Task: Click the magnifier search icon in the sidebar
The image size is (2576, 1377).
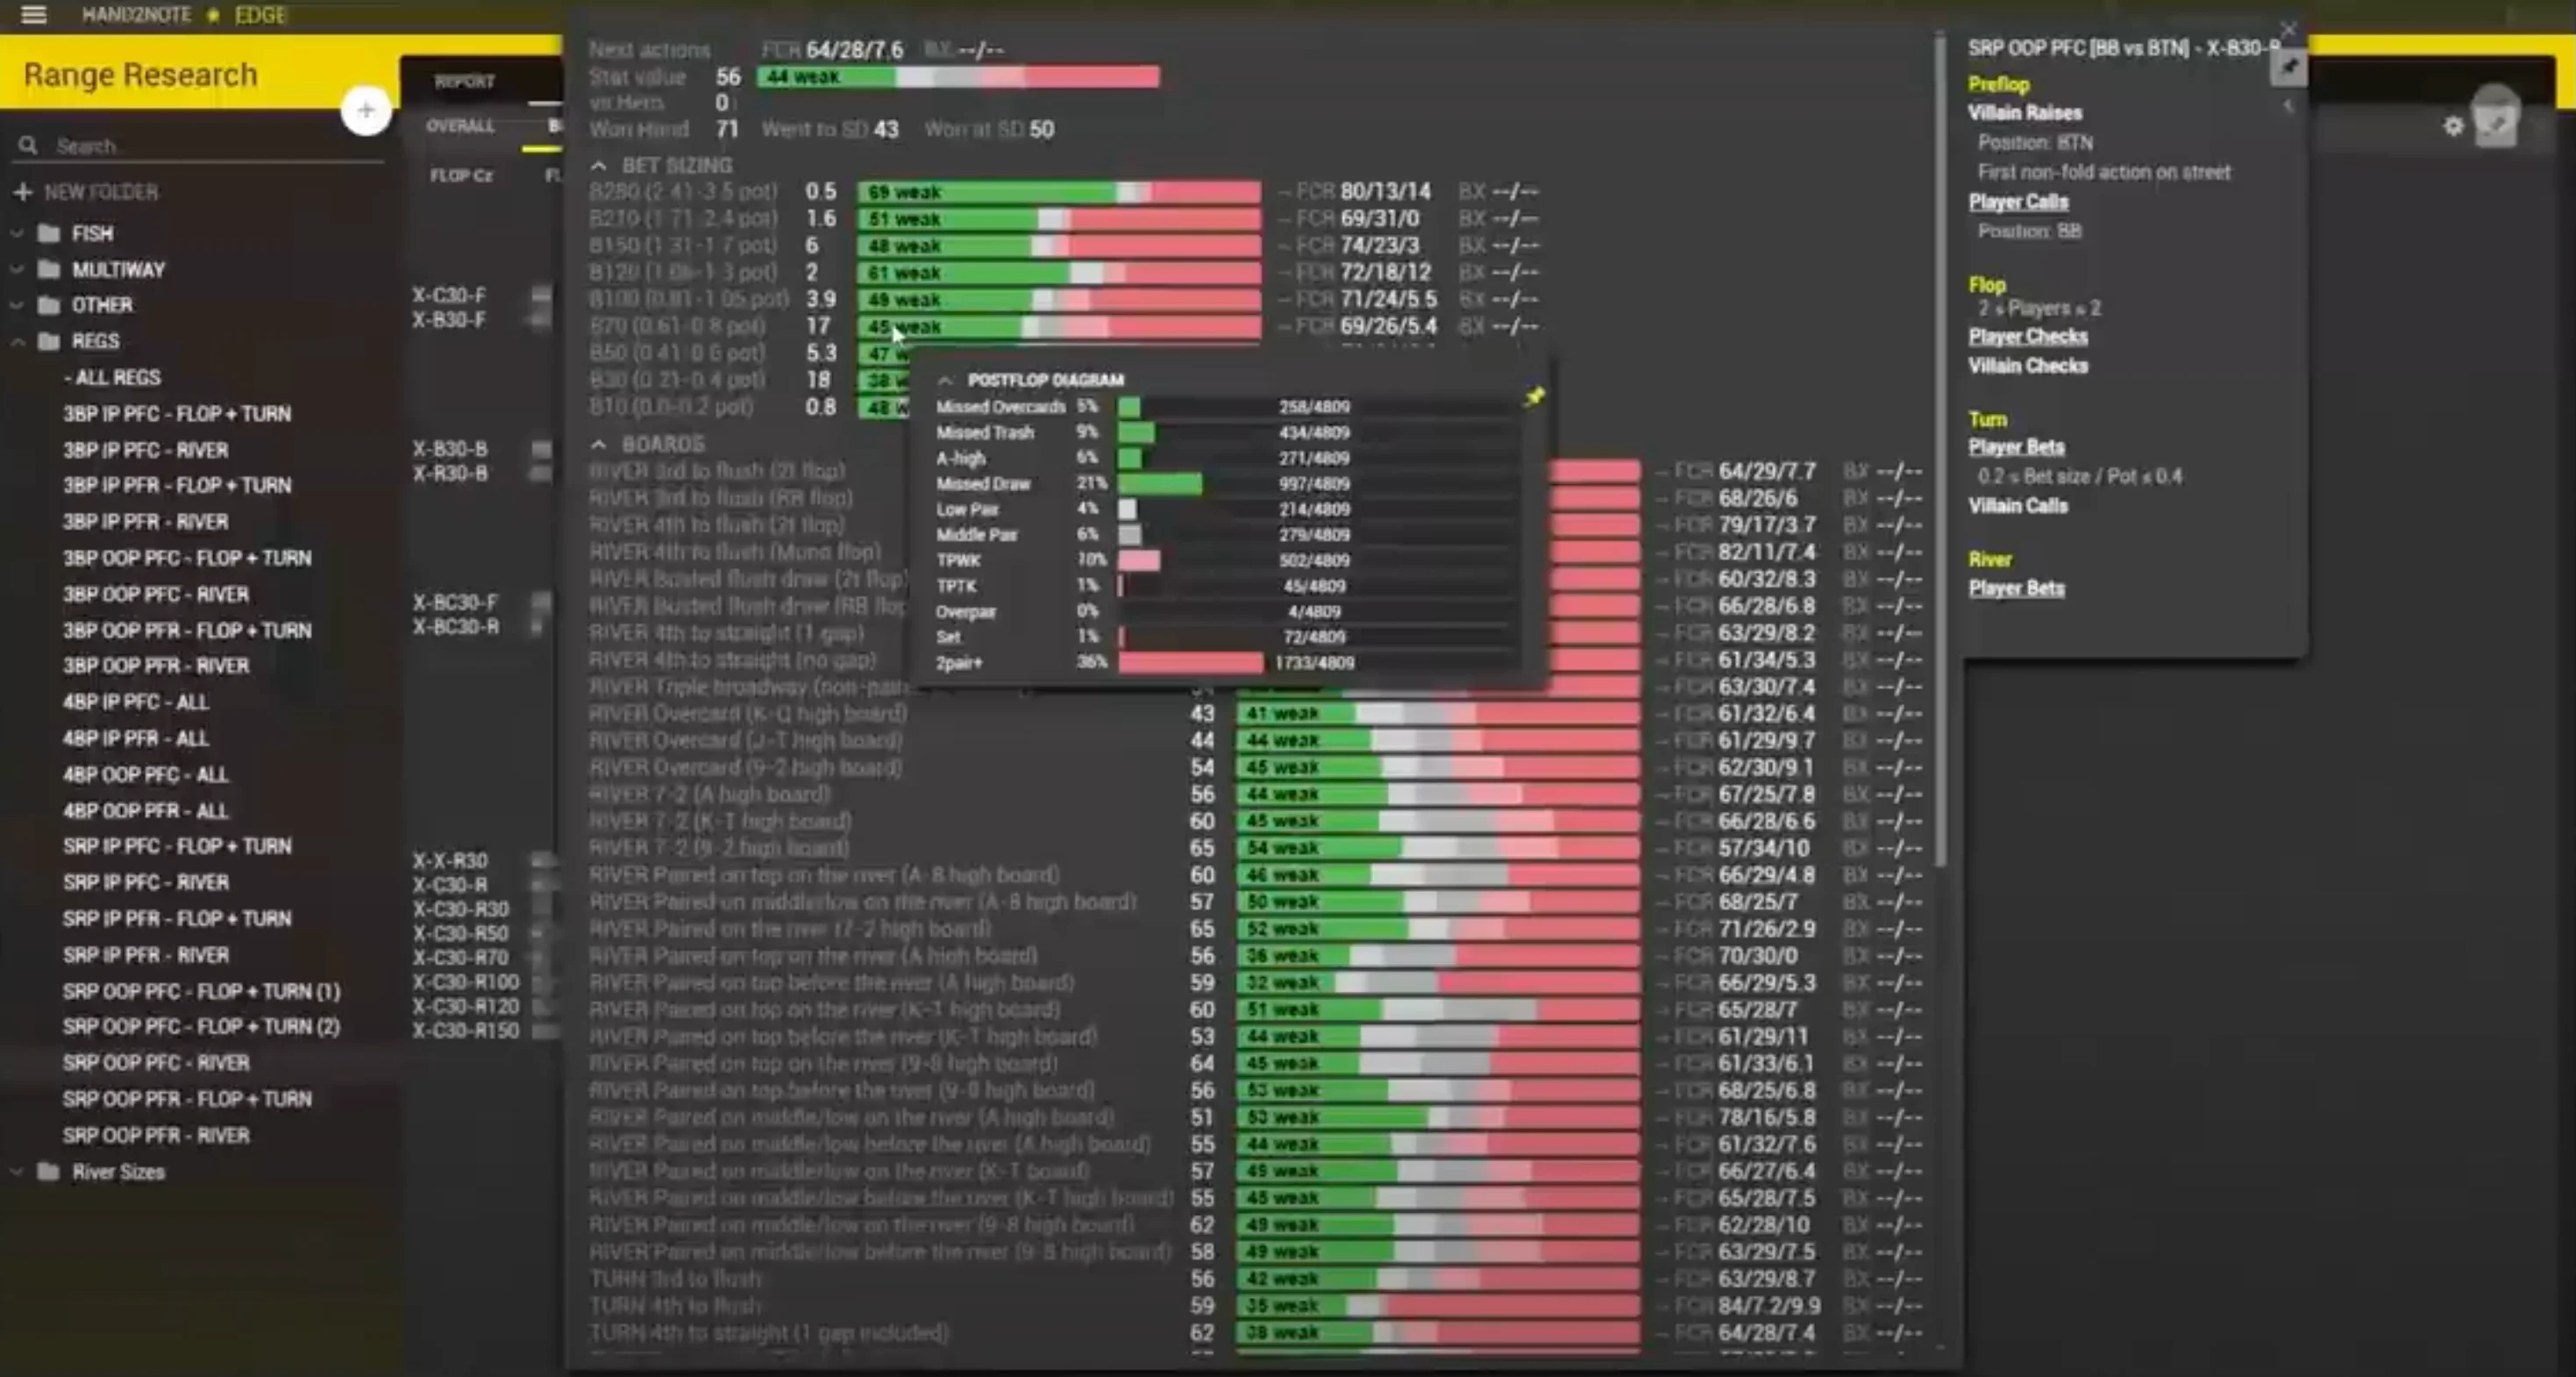Action: coord(28,146)
